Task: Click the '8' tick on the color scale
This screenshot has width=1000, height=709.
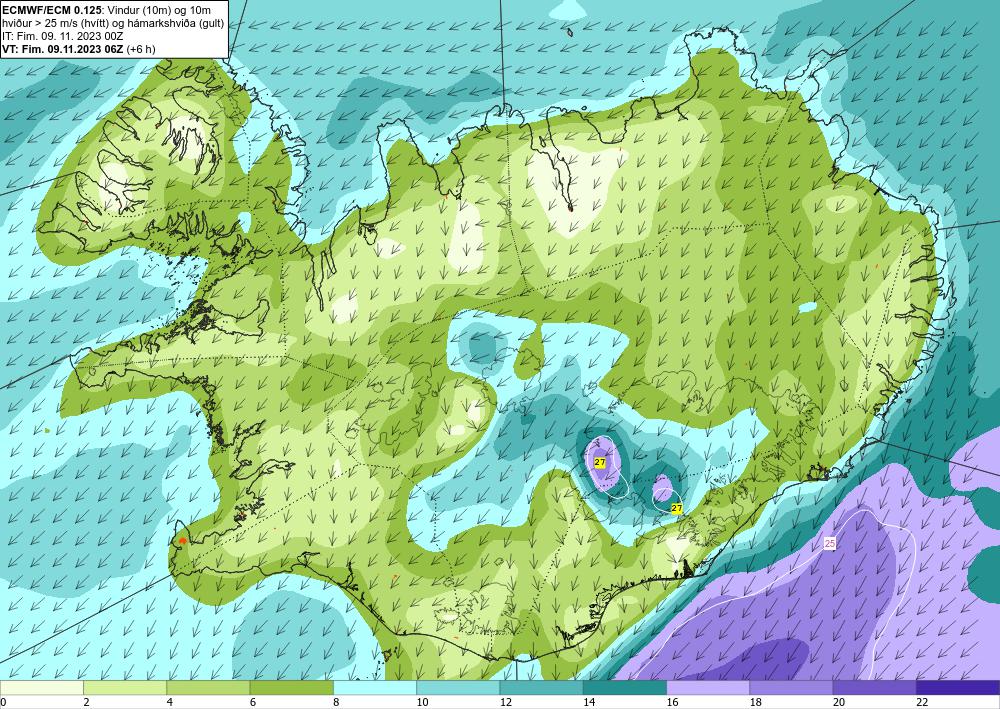Action: [336, 702]
